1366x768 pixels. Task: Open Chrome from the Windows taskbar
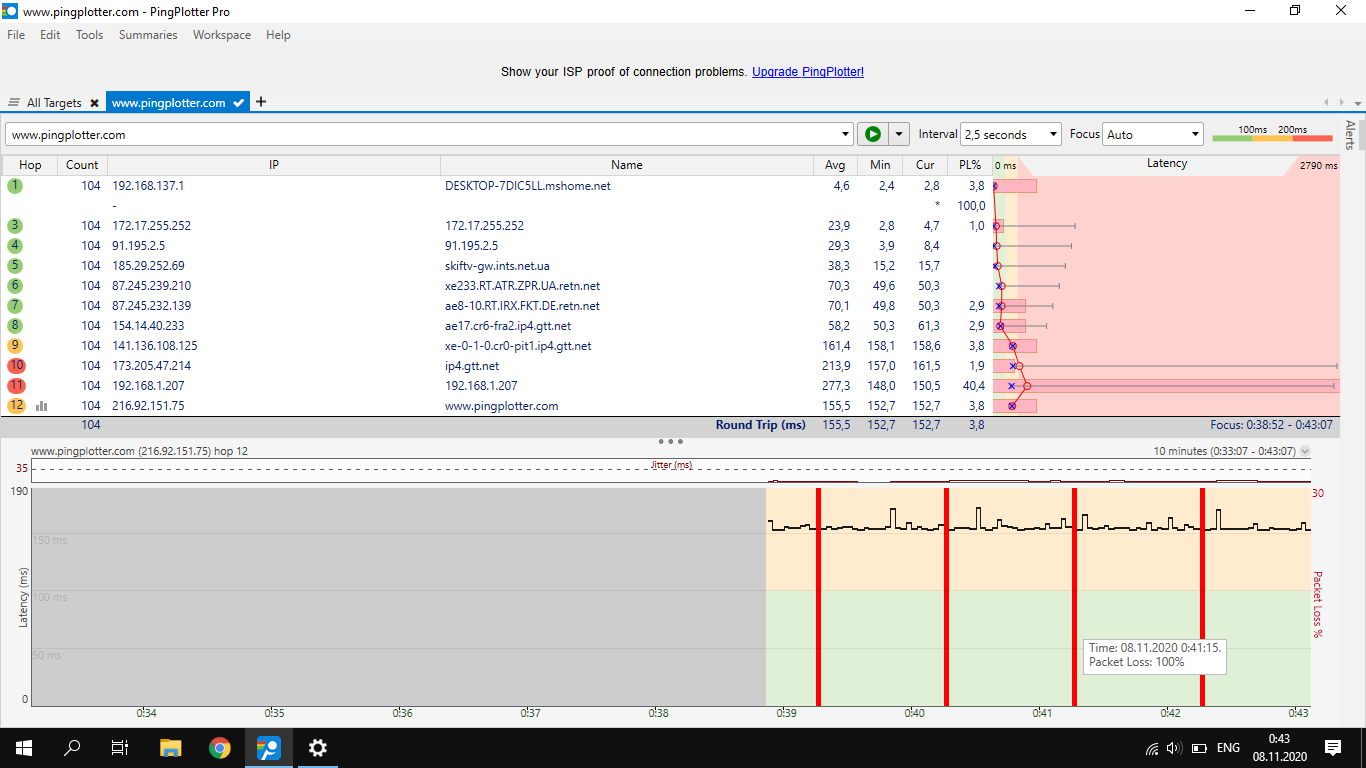click(x=220, y=747)
